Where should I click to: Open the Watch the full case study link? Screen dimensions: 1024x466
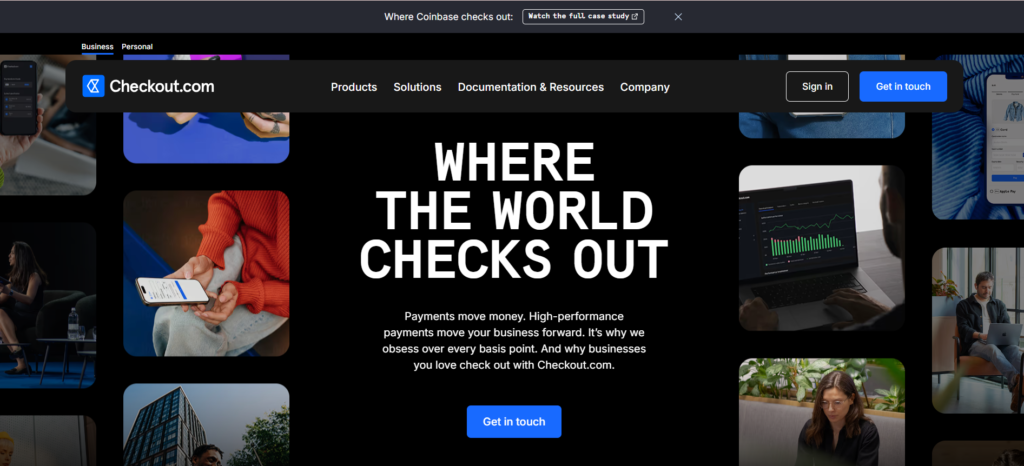583,16
